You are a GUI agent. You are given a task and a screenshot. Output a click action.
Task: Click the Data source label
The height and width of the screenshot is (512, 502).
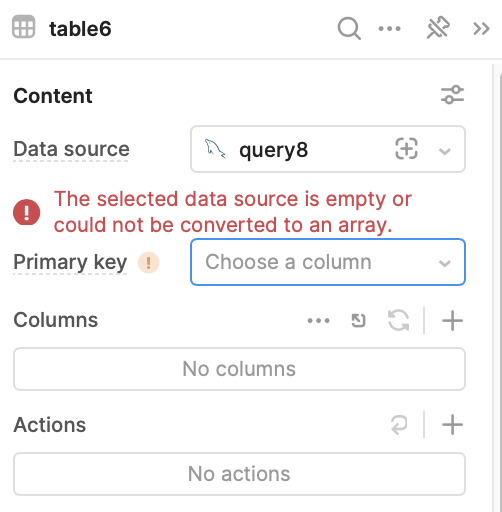pyautogui.click(x=71, y=149)
